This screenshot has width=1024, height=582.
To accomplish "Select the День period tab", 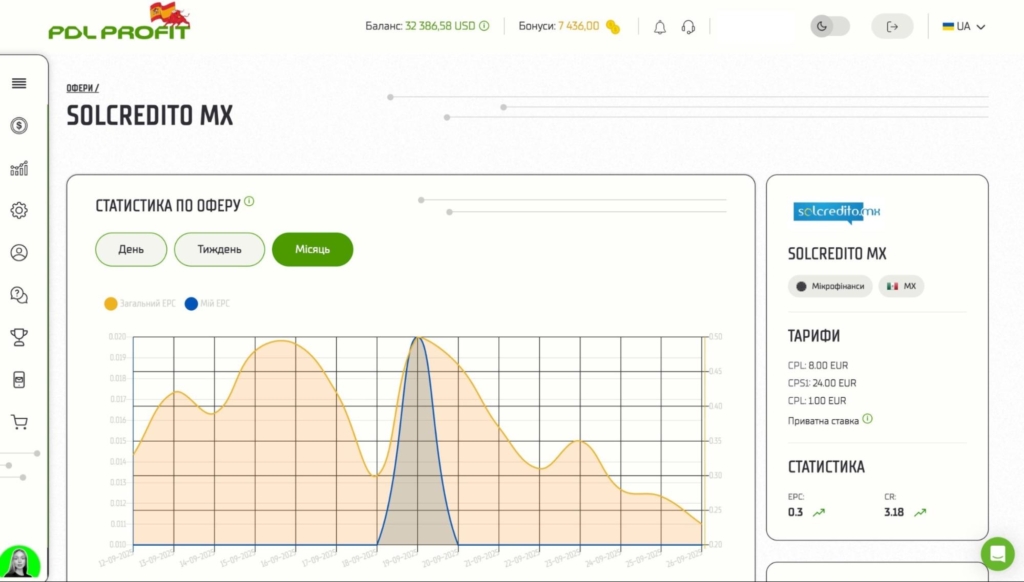I will click(131, 249).
